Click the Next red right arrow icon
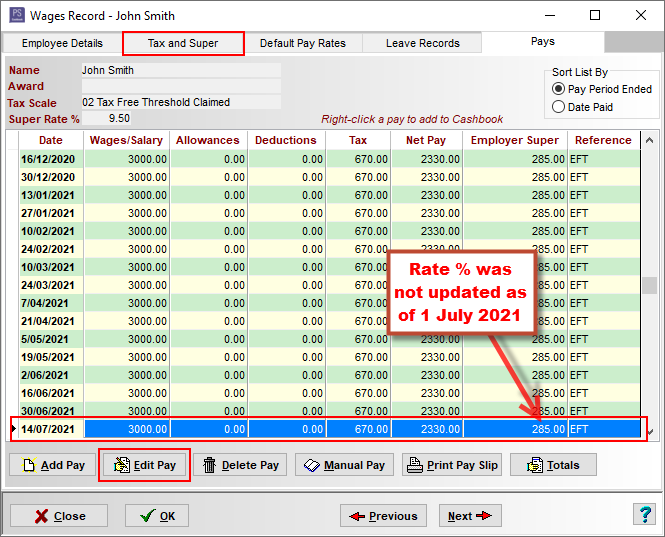The width and height of the screenshot is (665, 537). coord(484,516)
